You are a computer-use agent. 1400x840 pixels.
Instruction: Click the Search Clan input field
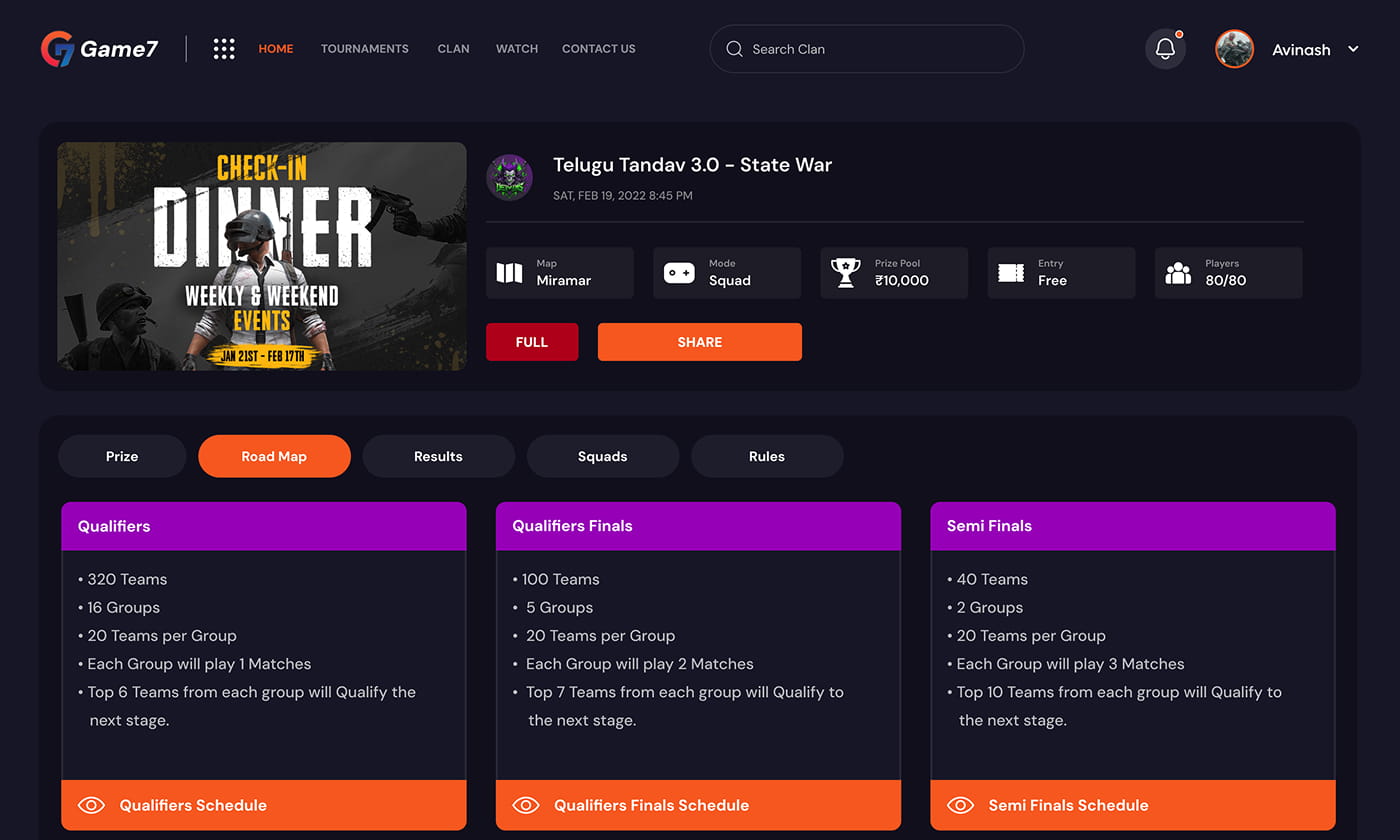[867, 49]
